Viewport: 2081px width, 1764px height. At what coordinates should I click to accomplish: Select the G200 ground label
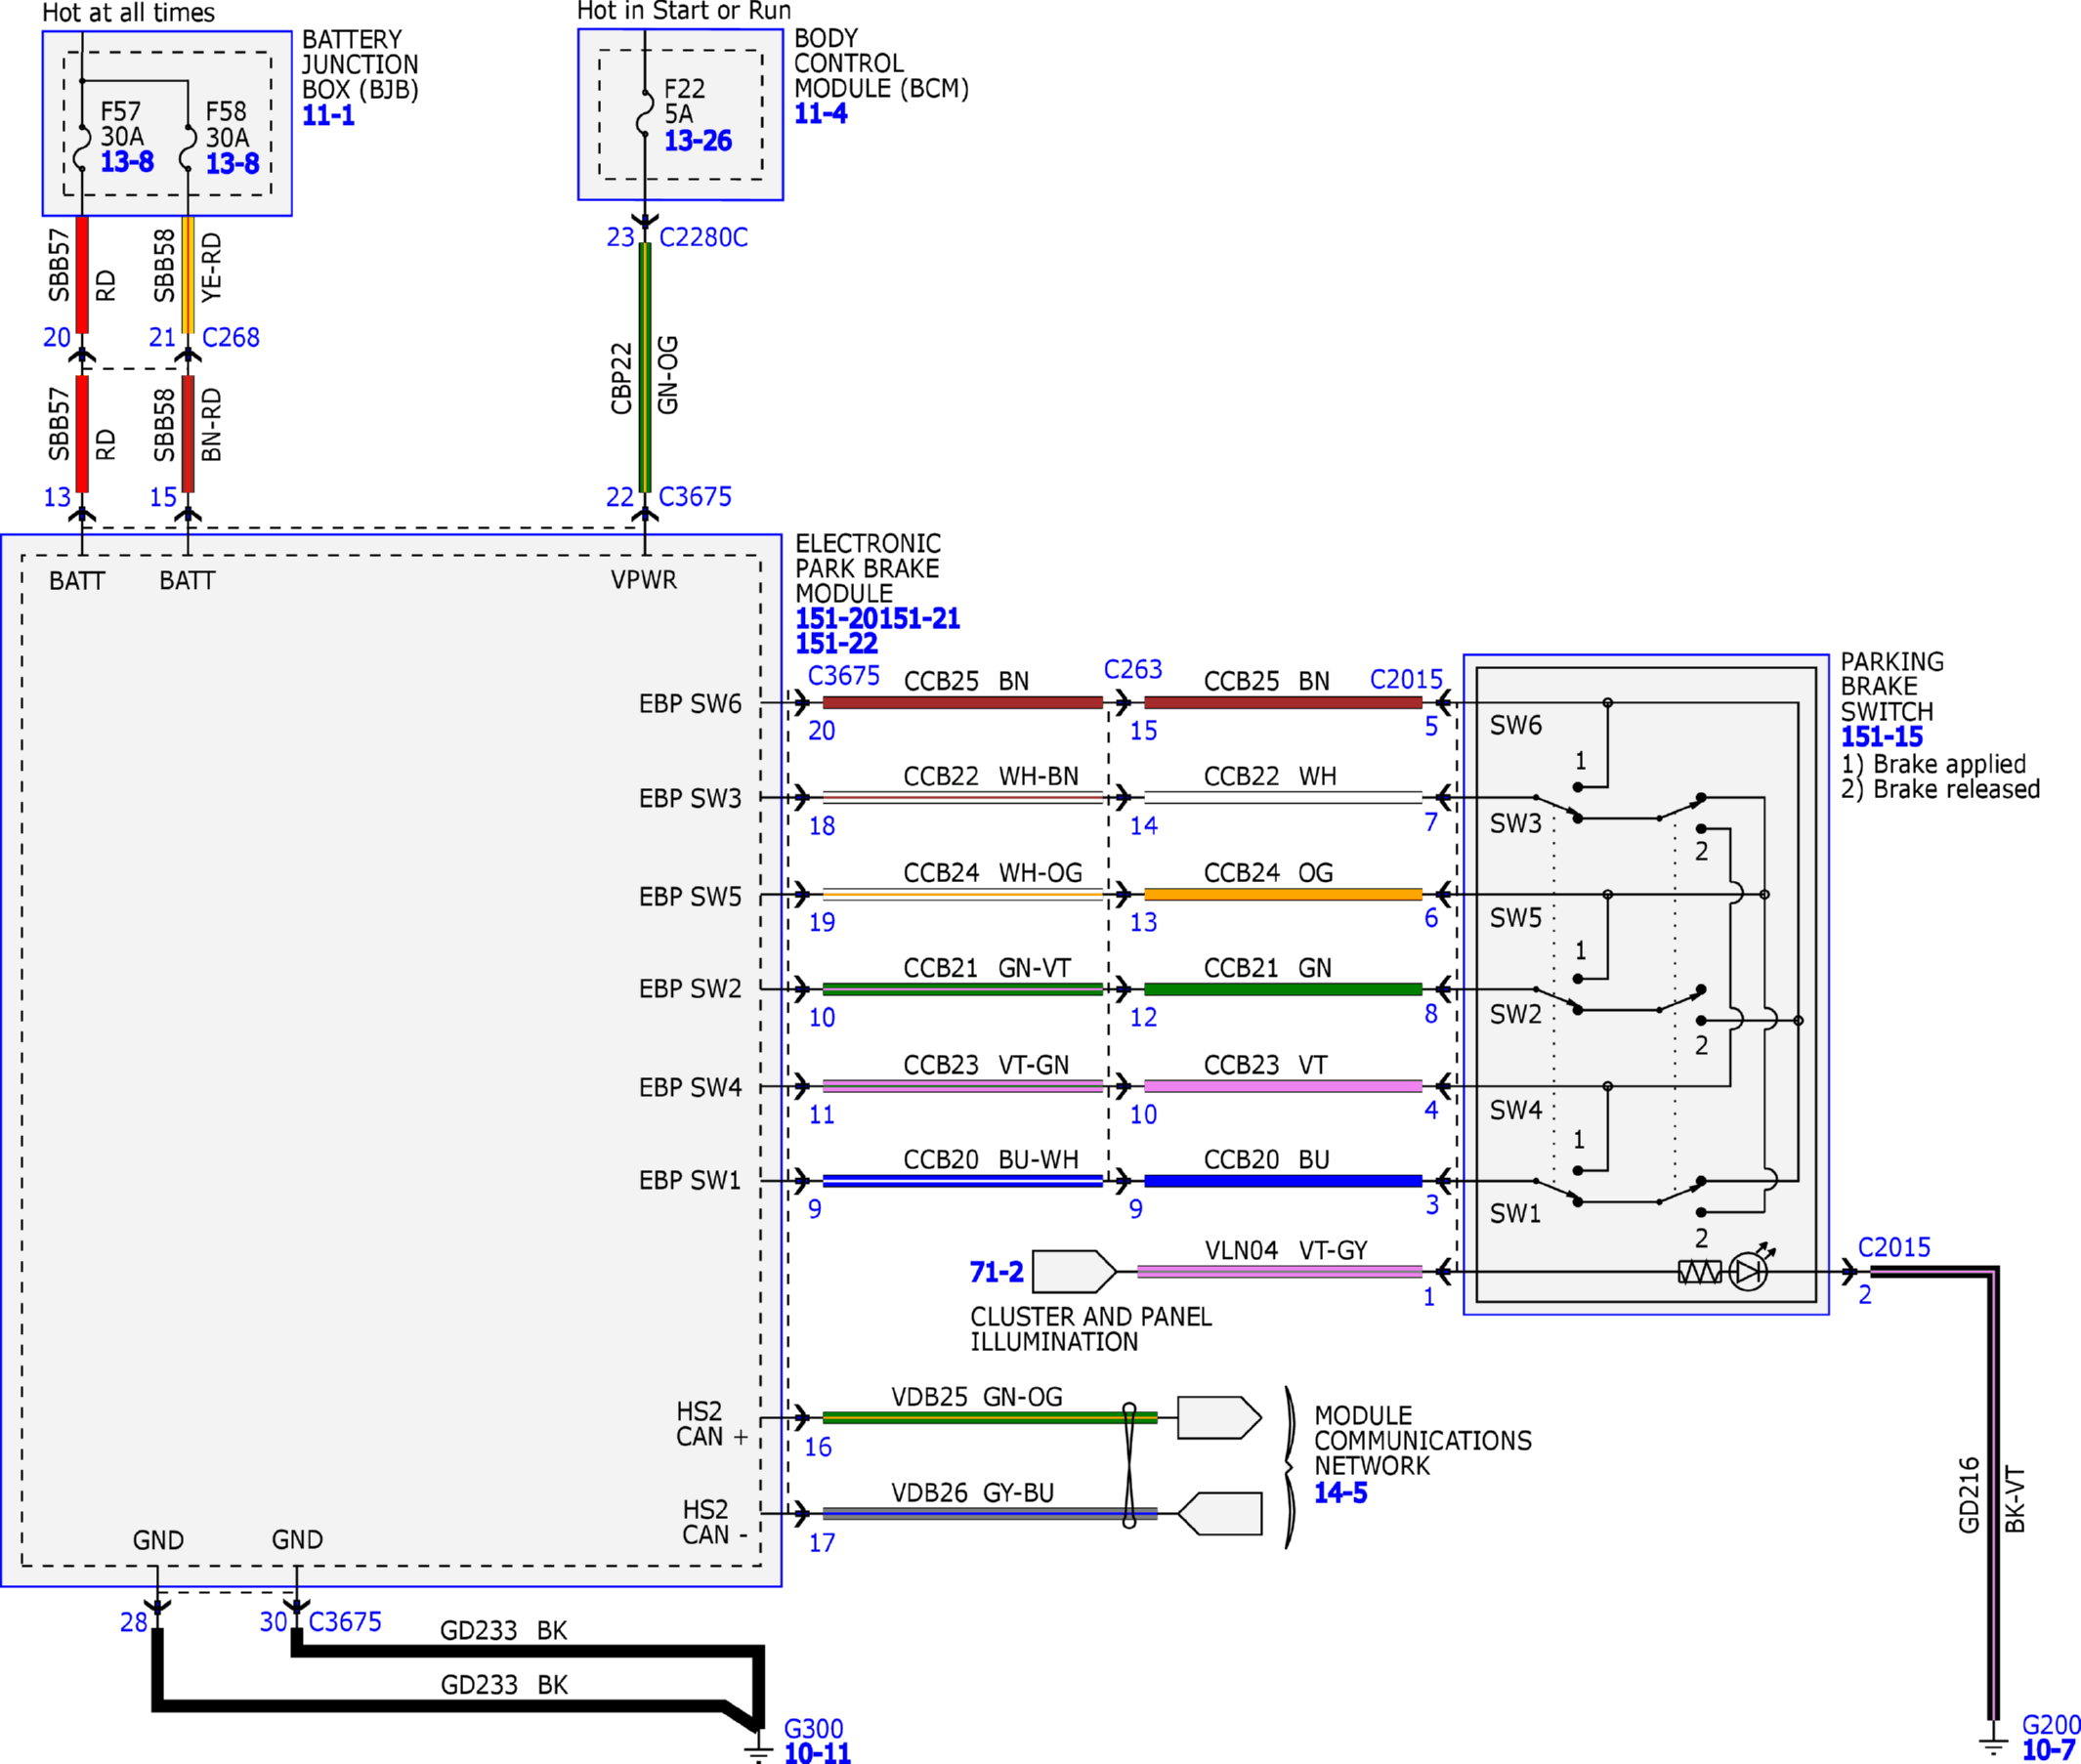(x=2050, y=1724)
